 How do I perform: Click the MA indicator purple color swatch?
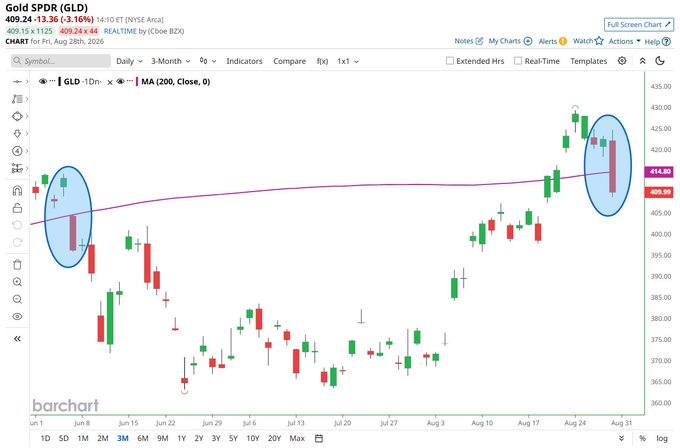pyautogui.click(x=137, y=82)
